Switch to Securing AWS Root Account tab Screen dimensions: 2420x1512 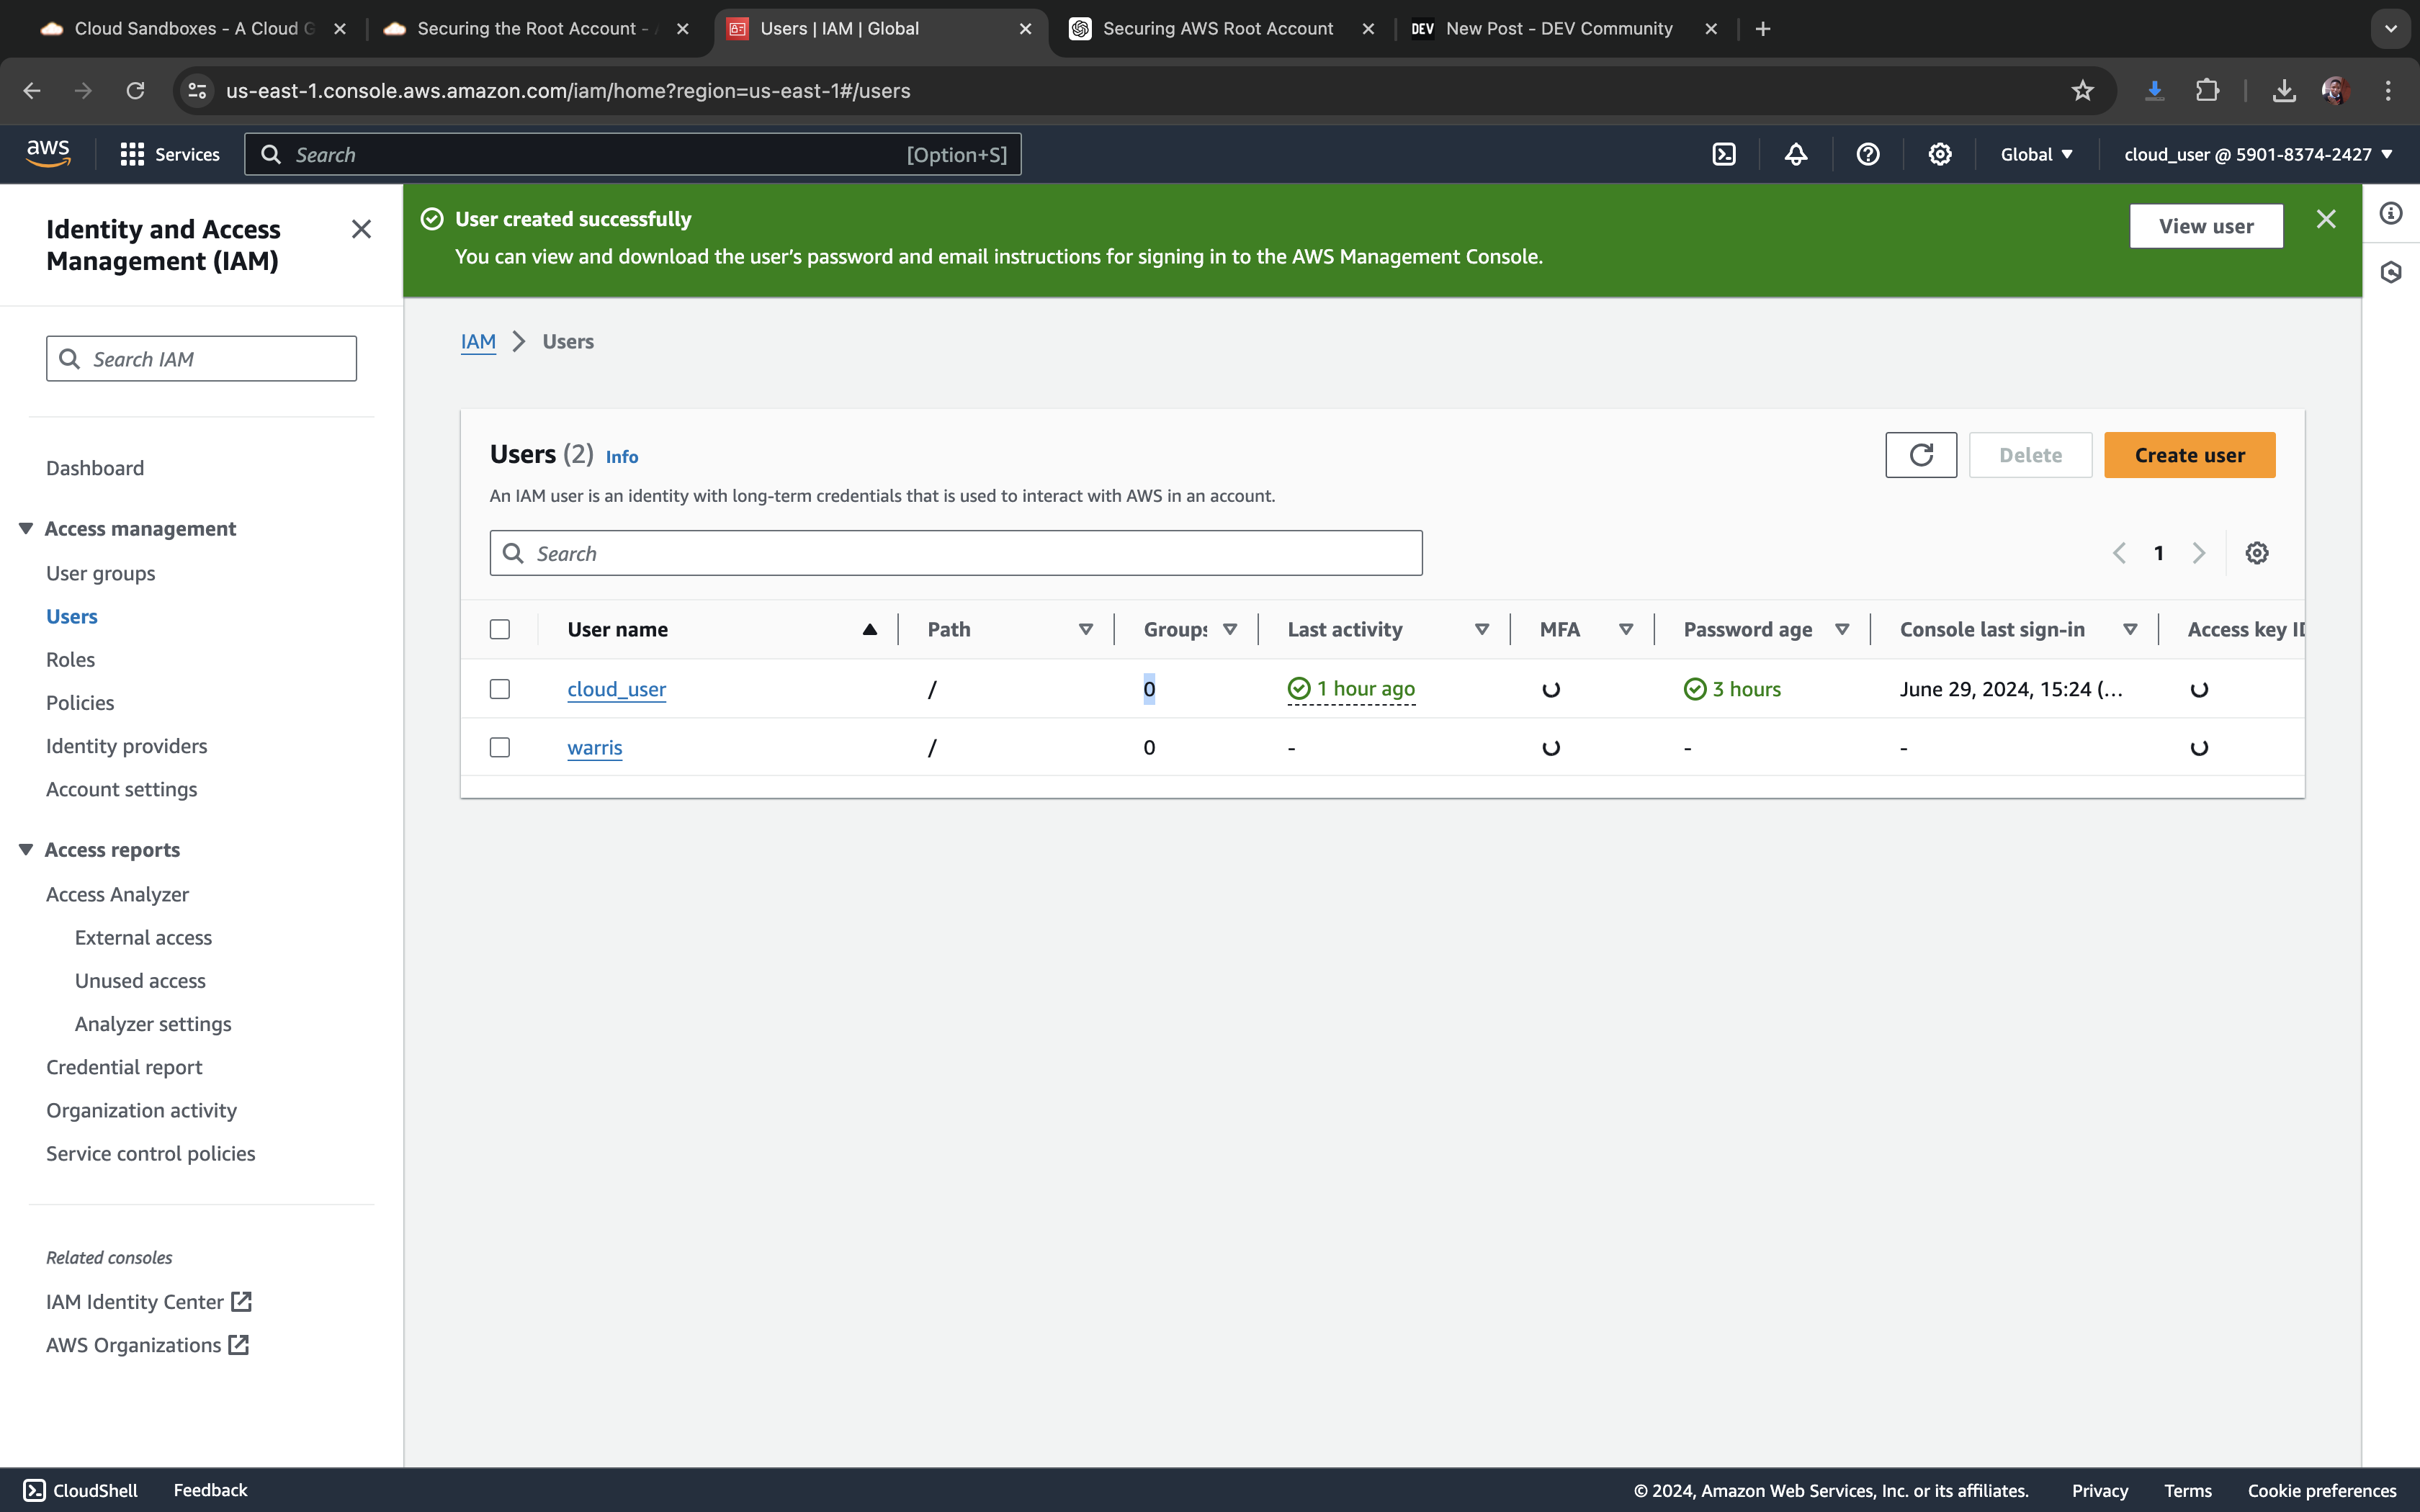[1217, 29]
